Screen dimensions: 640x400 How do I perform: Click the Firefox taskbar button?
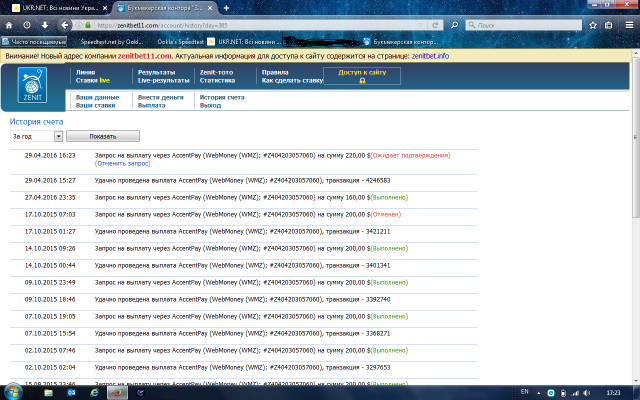click(x=118, y=393)
